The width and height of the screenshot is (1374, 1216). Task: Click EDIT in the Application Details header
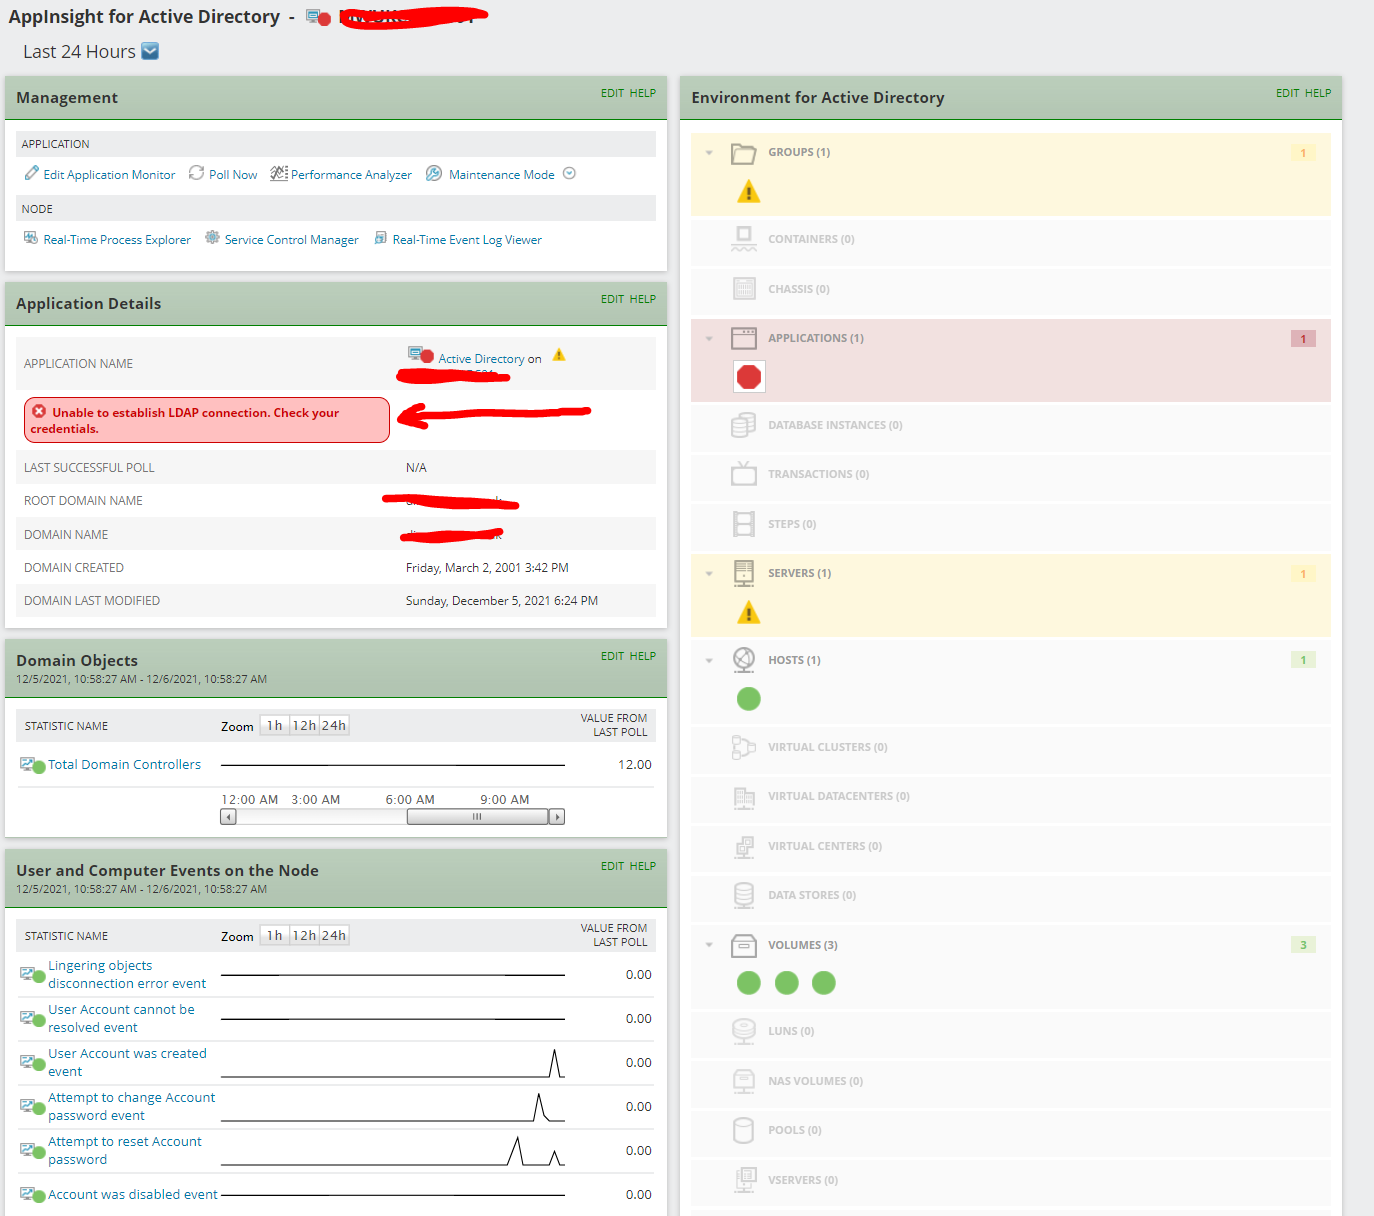click(x=612, y=299)
